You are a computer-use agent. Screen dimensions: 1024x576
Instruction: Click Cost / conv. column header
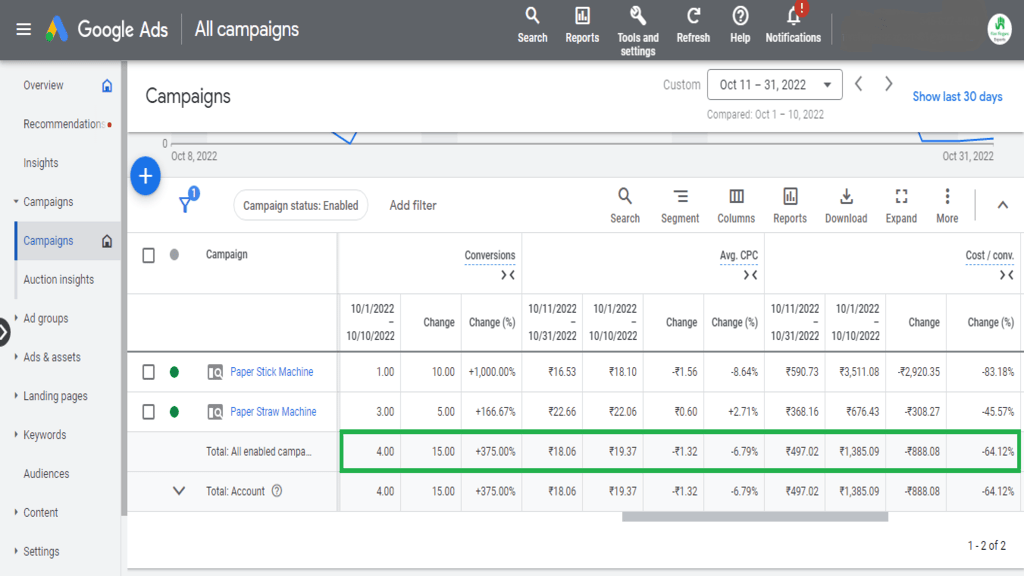(x=989, y=255)
